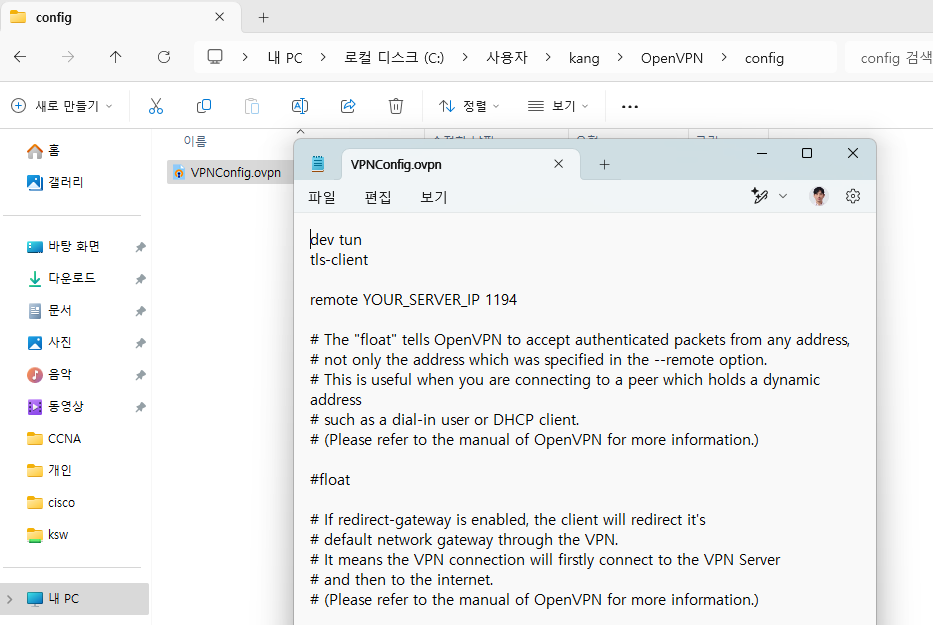
Task: Open the 편집 (Edit) menu in Notepad
Action: (x=378, y=197)
